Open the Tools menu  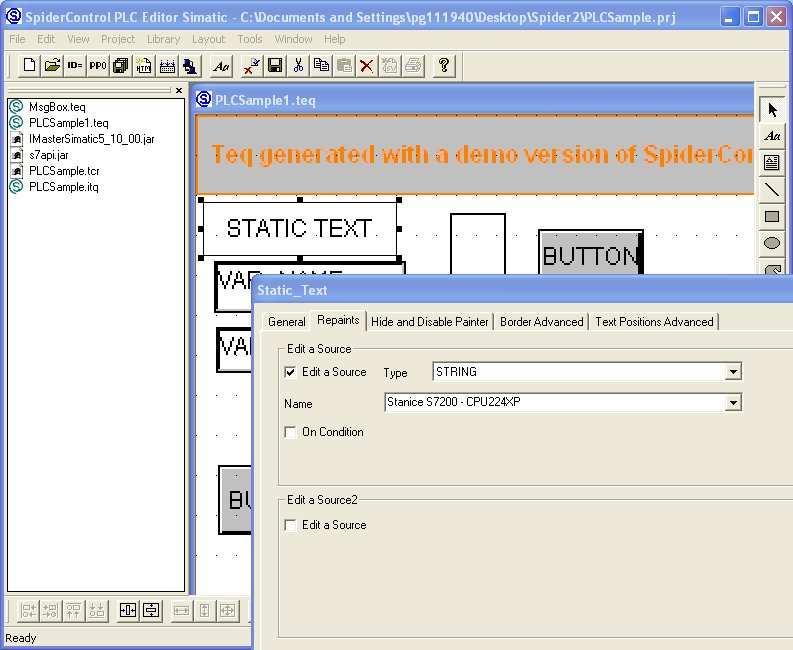[x=250, y=39]
